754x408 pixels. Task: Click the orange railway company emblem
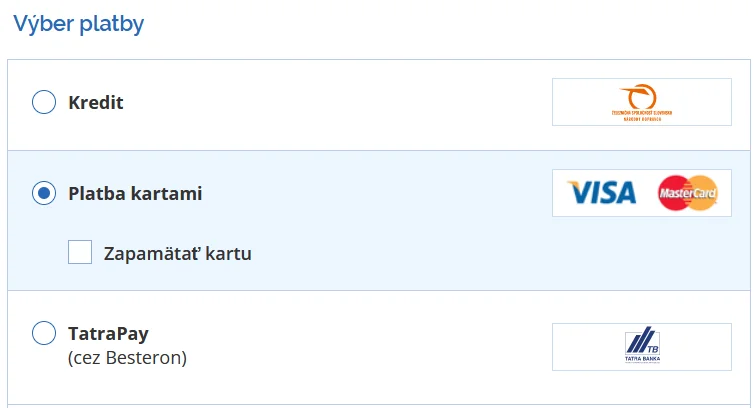pyautogui.click(x=638, y=96)
